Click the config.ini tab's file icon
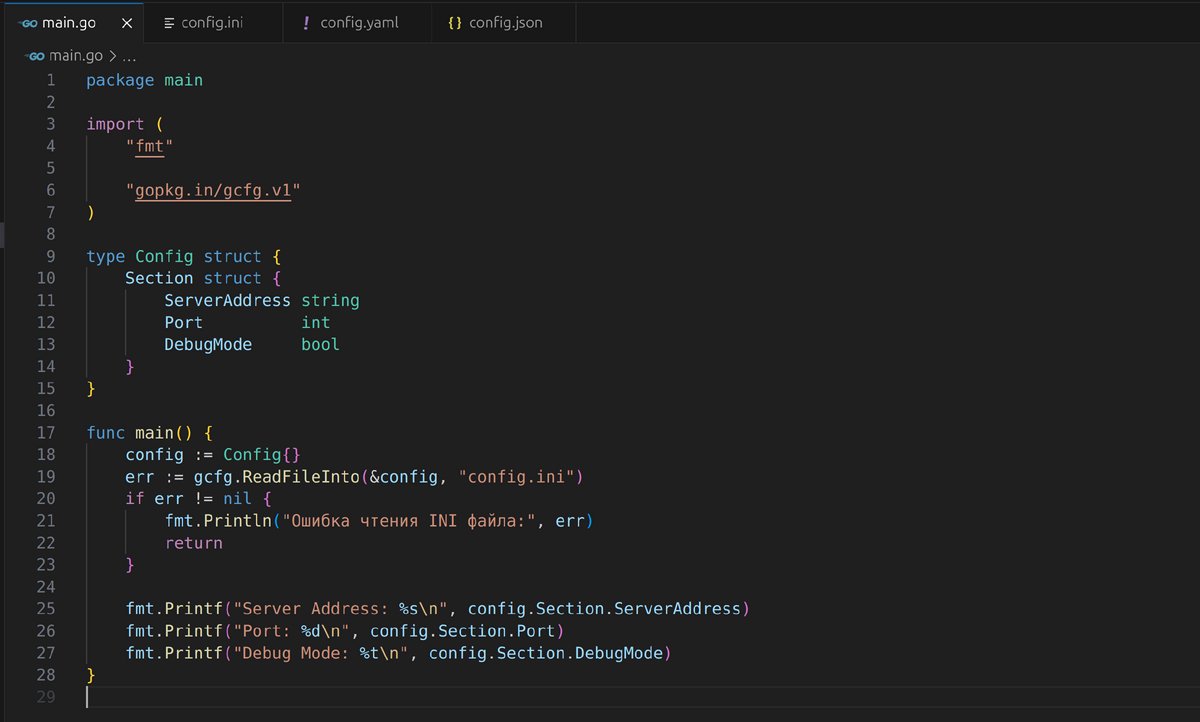This screenshot has height=722, width=1200. pyautogui.click(x=169, y=22)
